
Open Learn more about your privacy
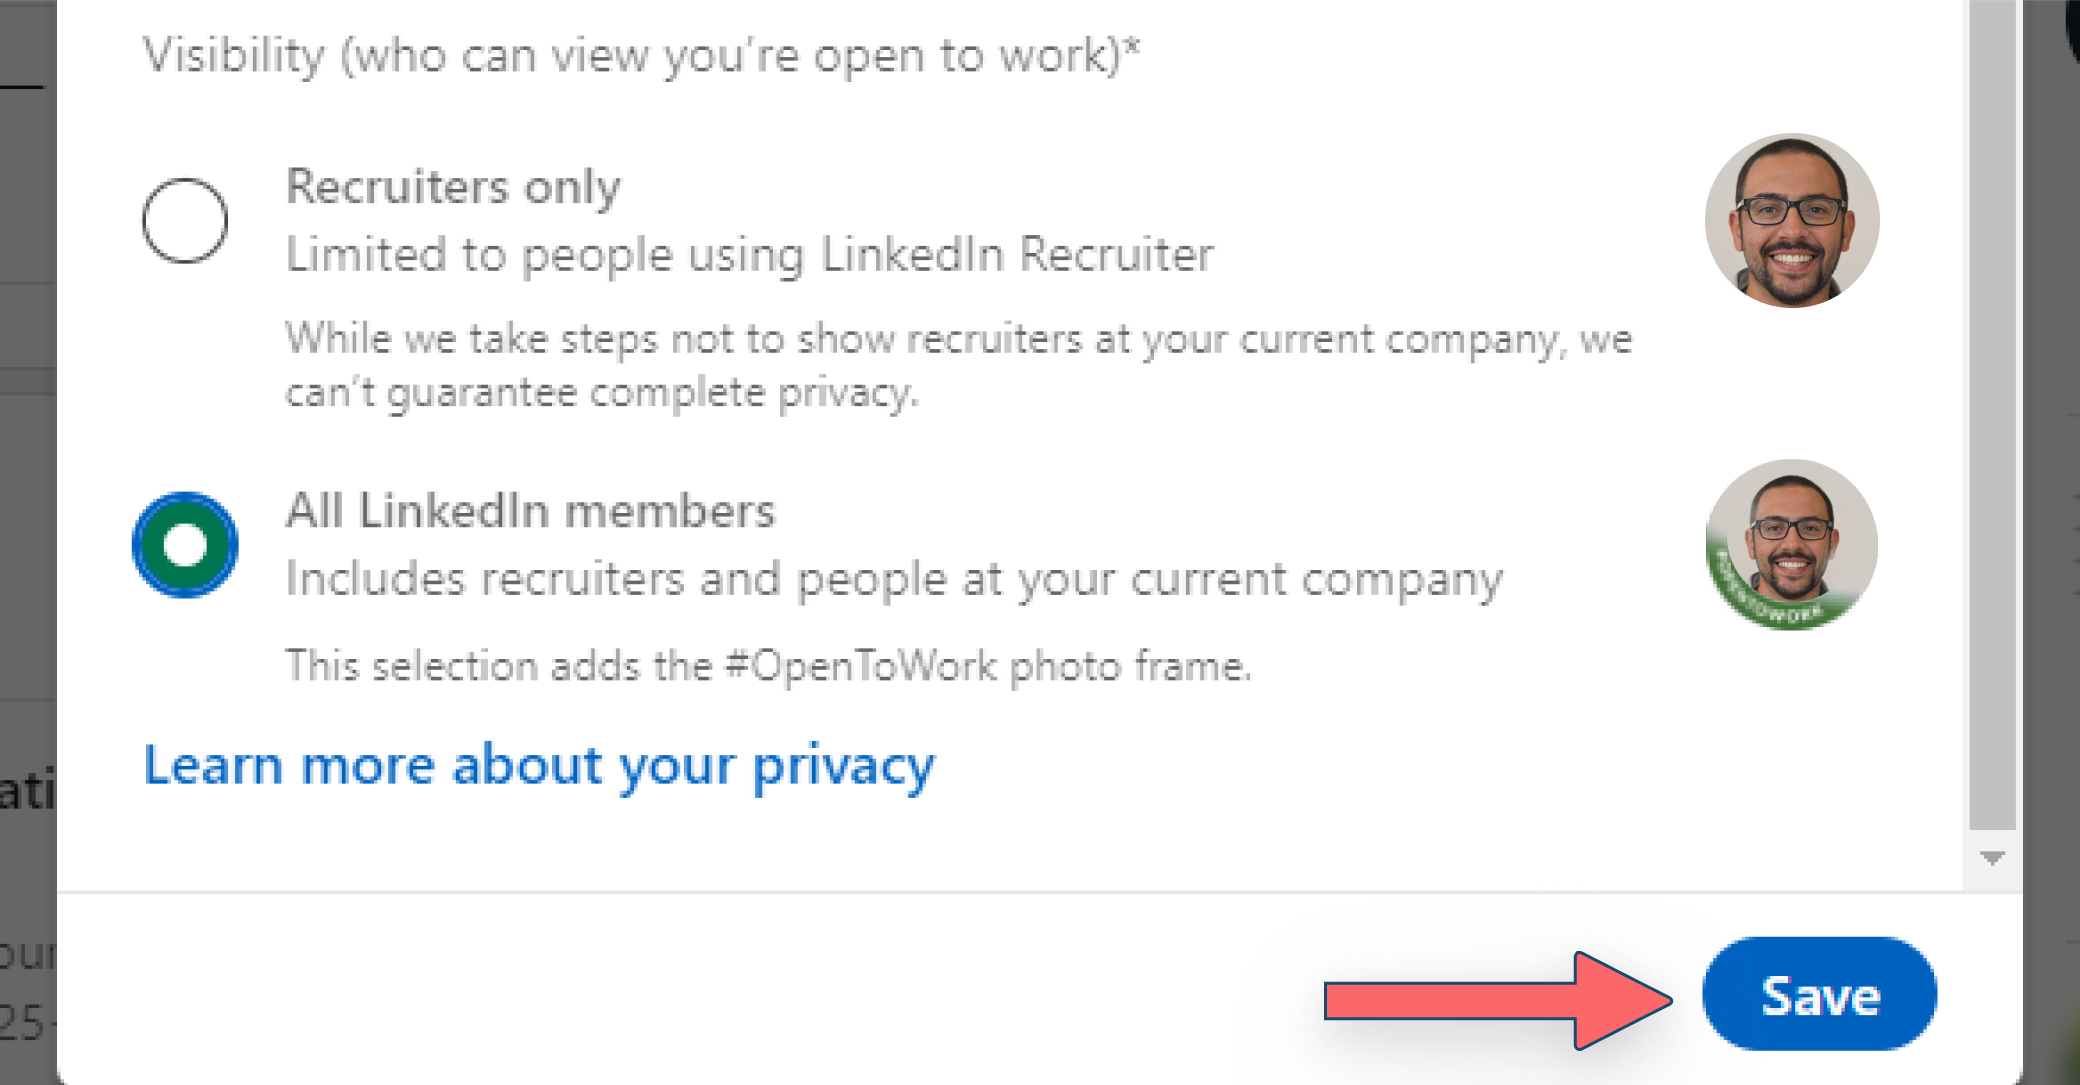point(540,764)
